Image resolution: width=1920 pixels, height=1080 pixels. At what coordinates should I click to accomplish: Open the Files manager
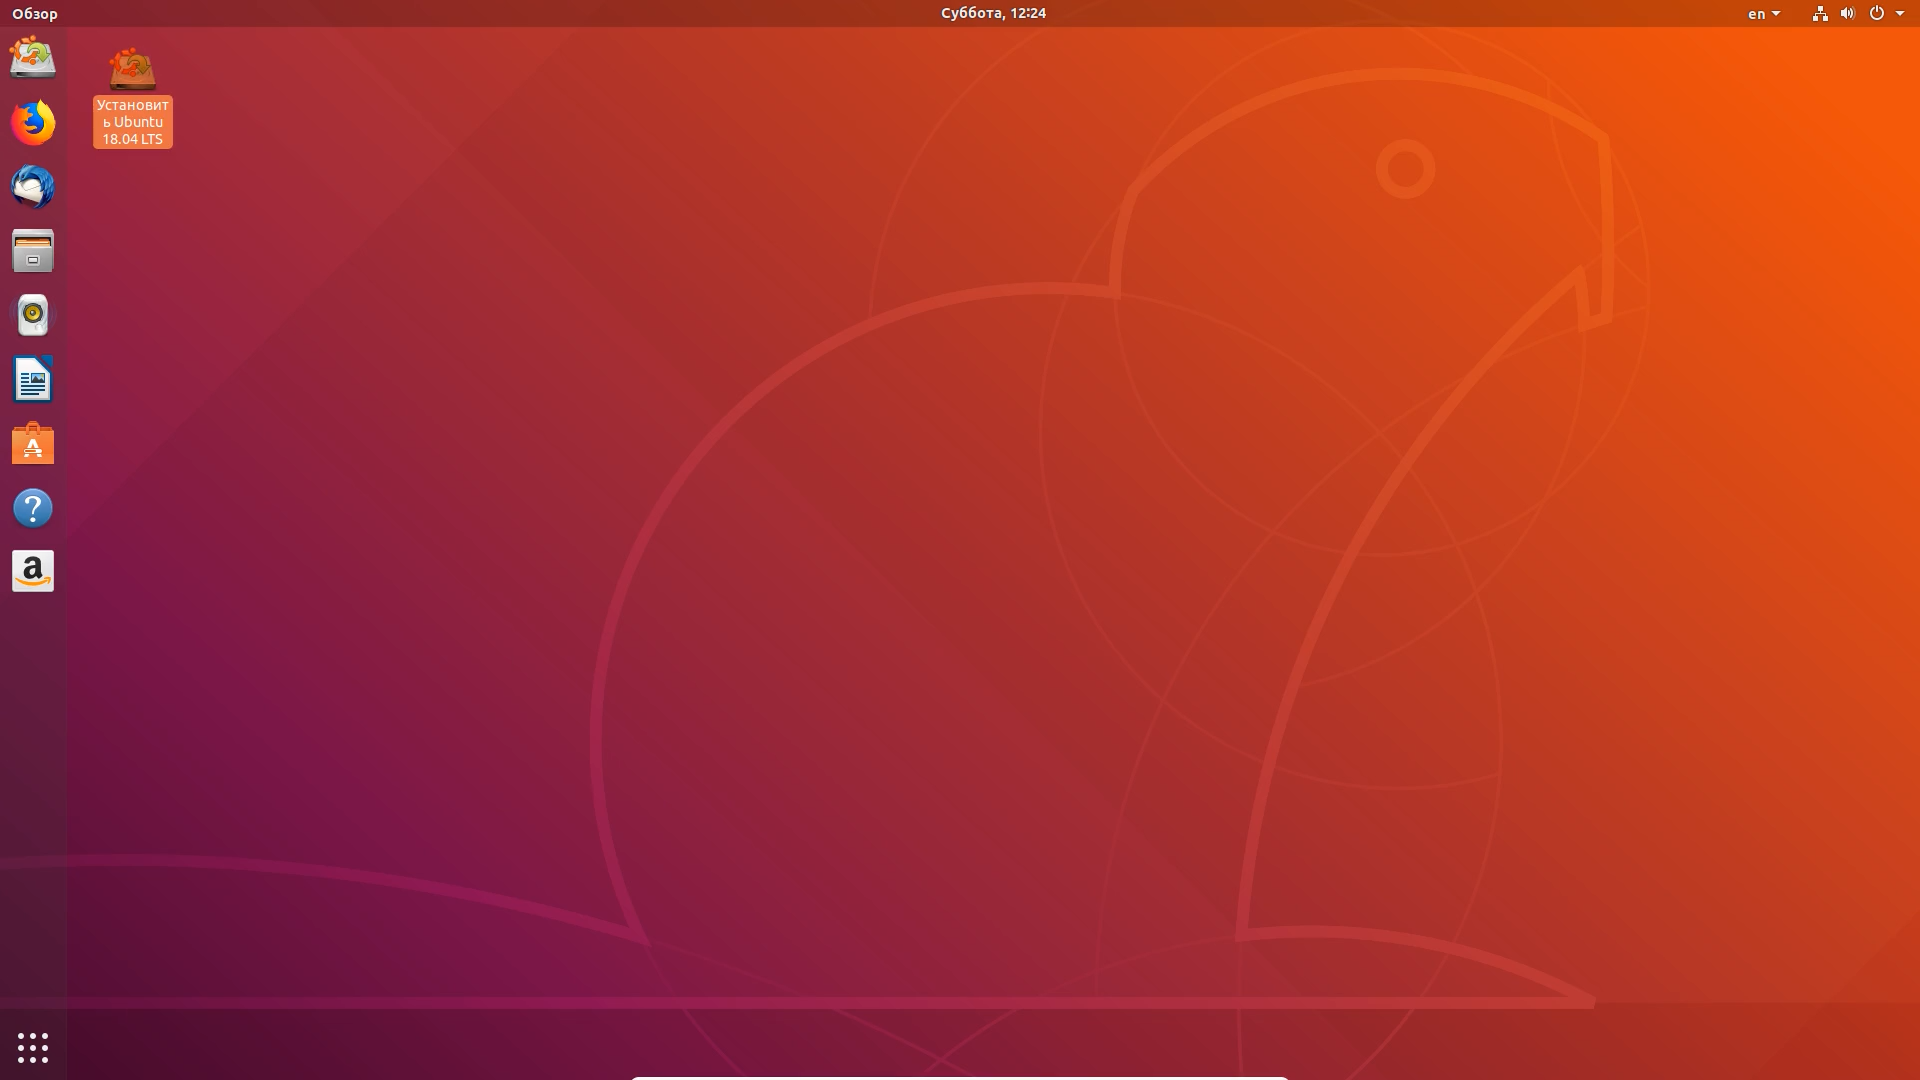click(33, 251)
